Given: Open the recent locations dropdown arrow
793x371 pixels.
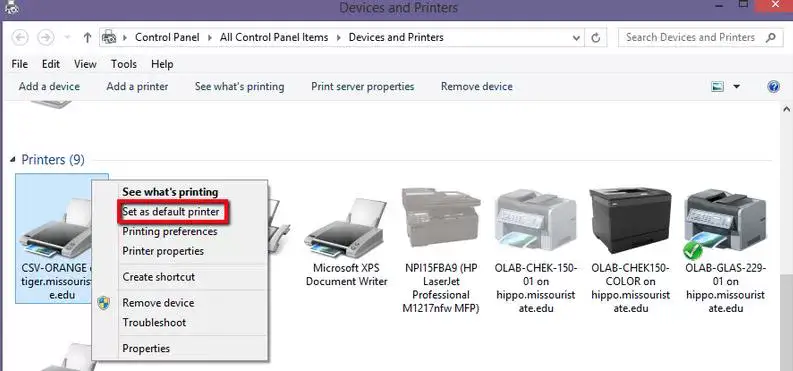Looking at the screenshot, I should pyautogui.click(x=67, y=38).
